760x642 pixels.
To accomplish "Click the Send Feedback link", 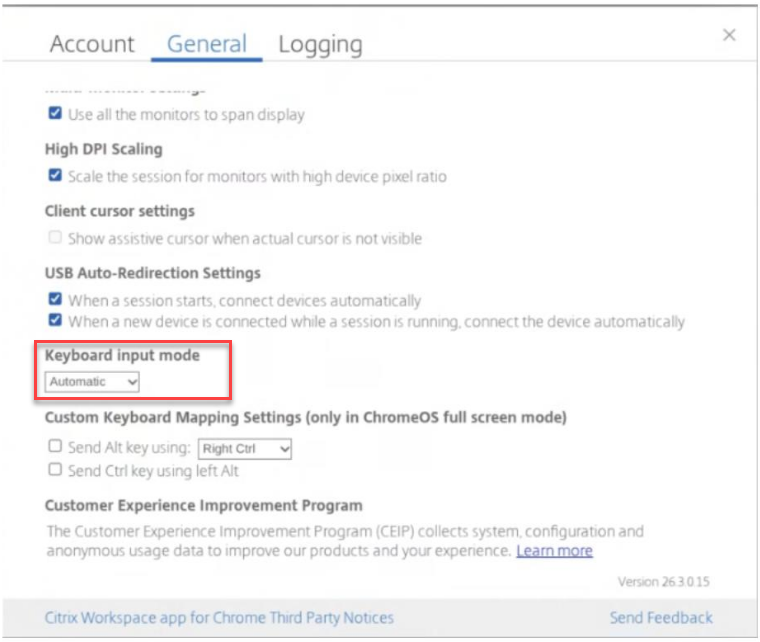I will click(x=661, y=618).
